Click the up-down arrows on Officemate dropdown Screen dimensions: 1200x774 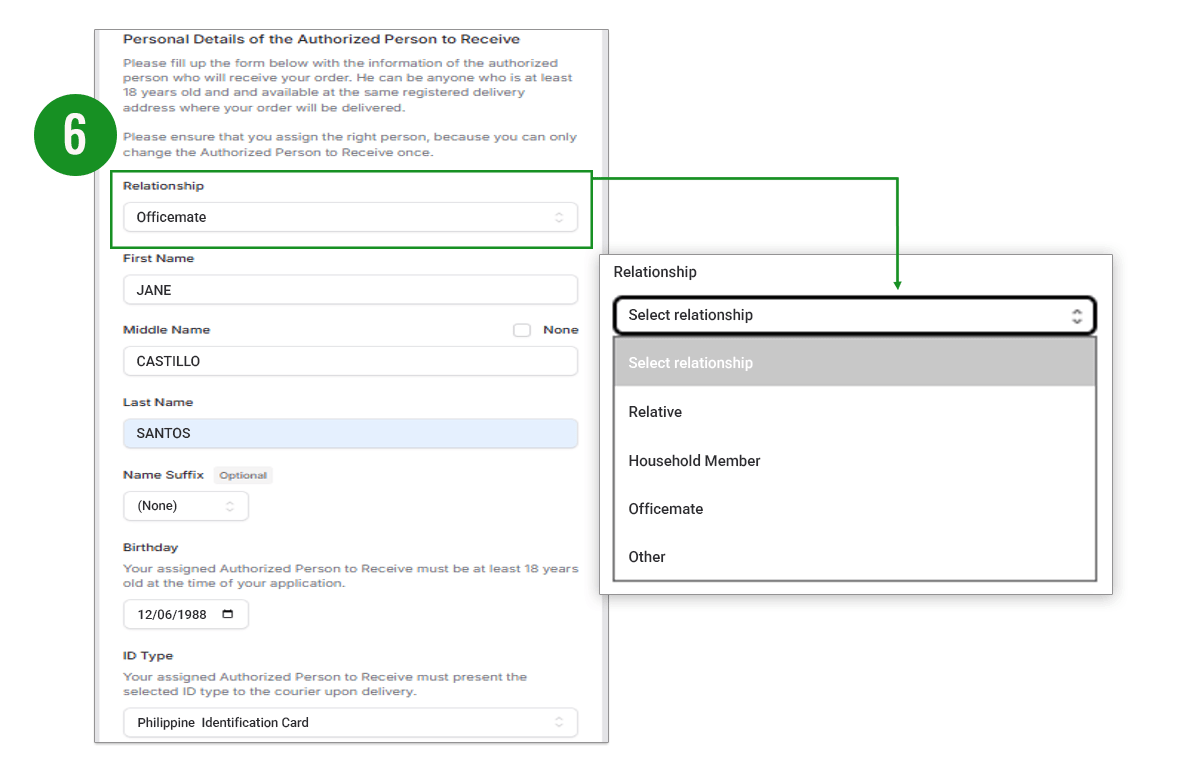(559, 217)
